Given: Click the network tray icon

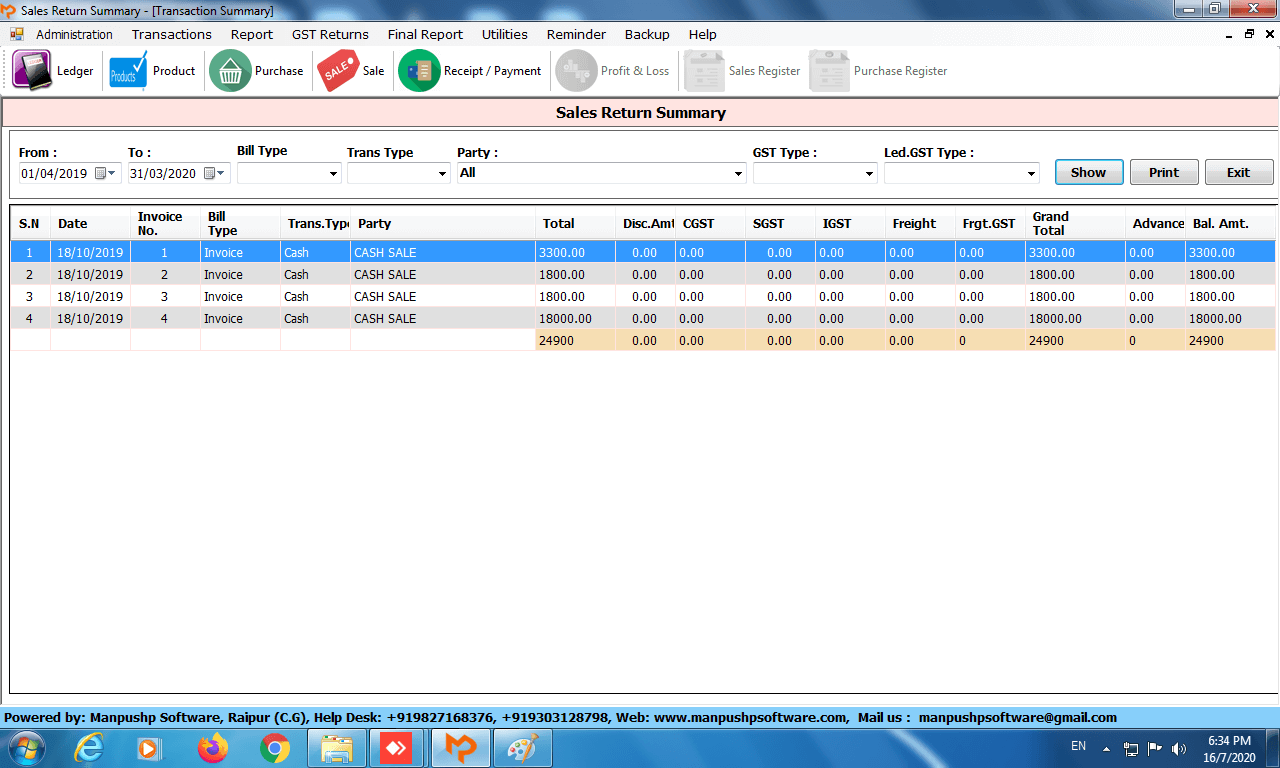Looking at the screenshot, I should point(1131,748).
